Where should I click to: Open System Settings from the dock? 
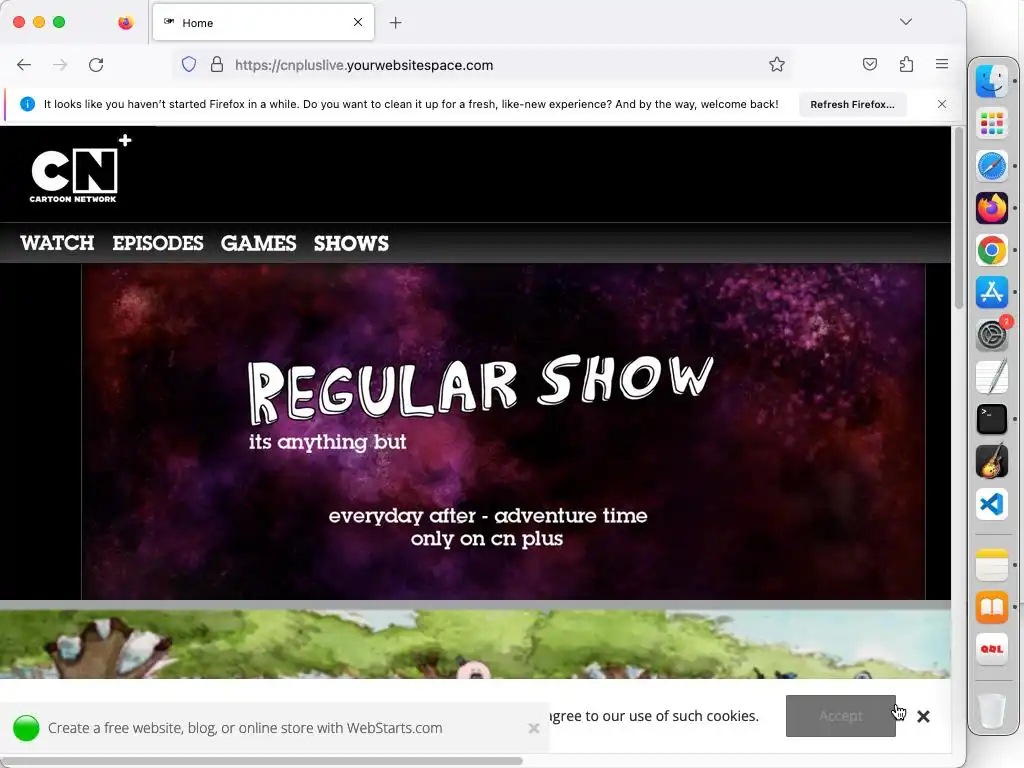click(992, 335)
